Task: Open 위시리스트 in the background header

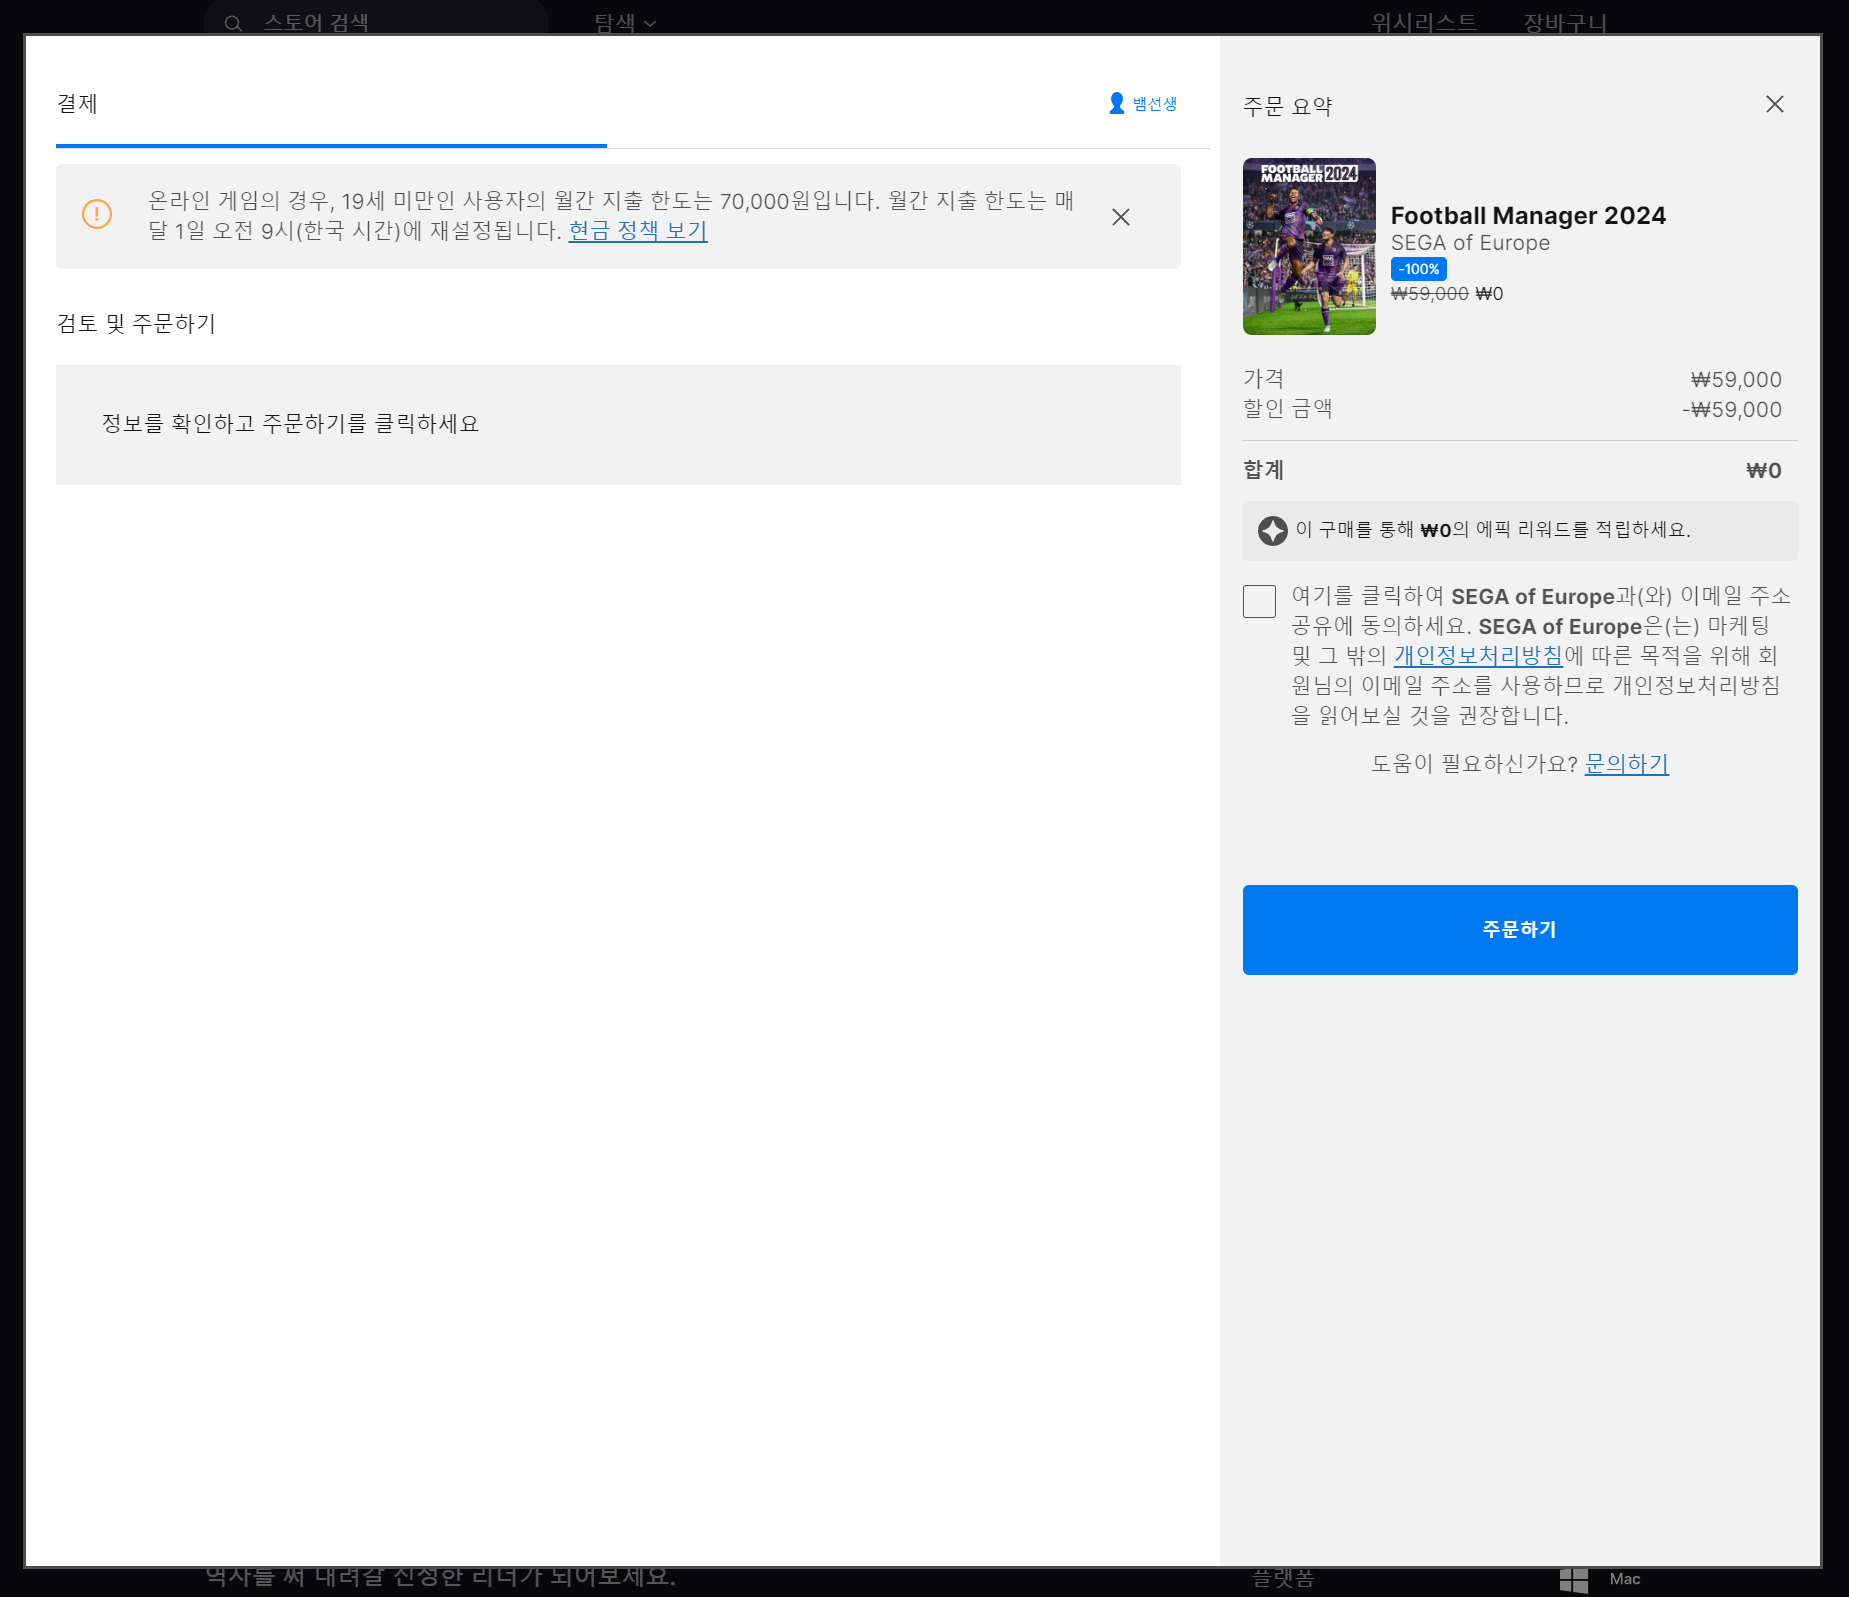Action: [1423, 23]
